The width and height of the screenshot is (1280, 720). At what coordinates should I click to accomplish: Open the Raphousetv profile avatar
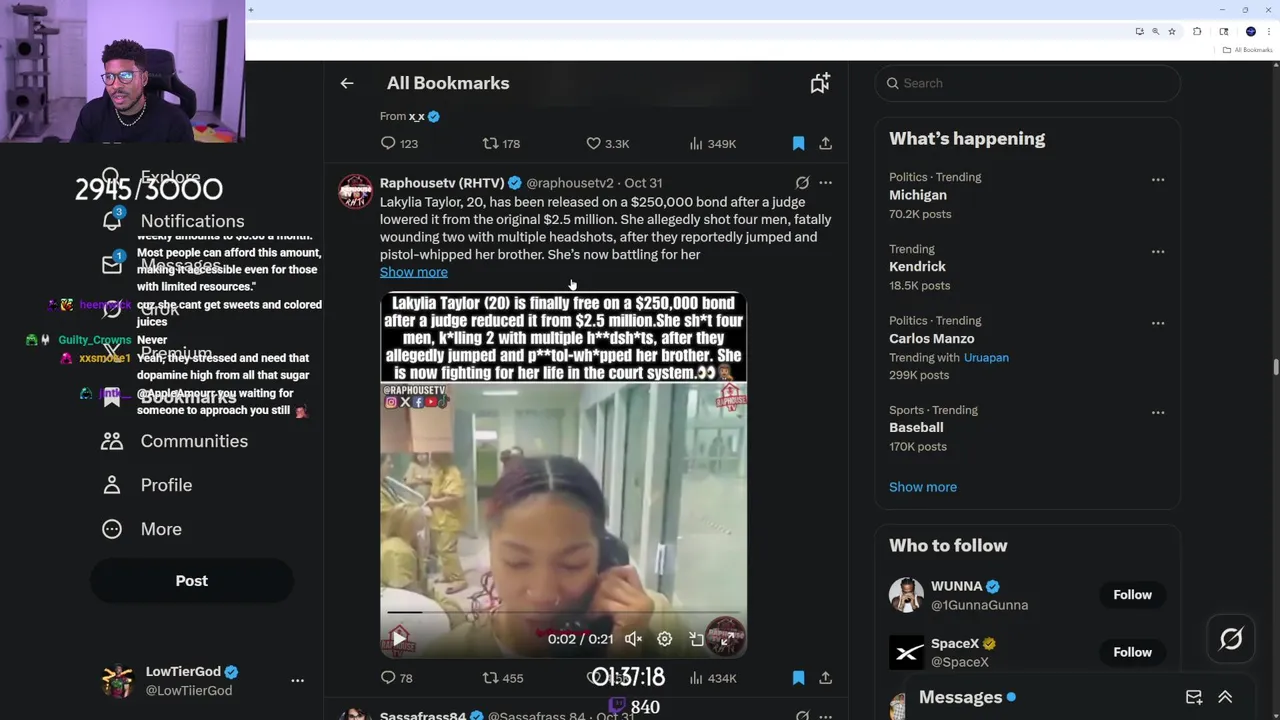point(355,191)
